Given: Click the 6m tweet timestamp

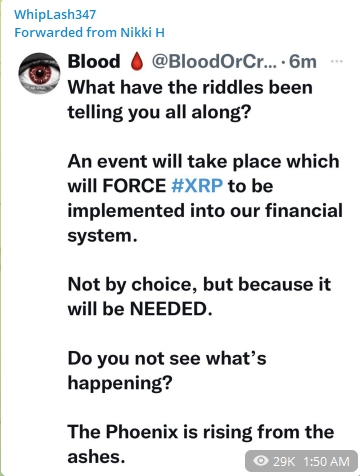Looking at the screenshot, I should coord(303,62).
